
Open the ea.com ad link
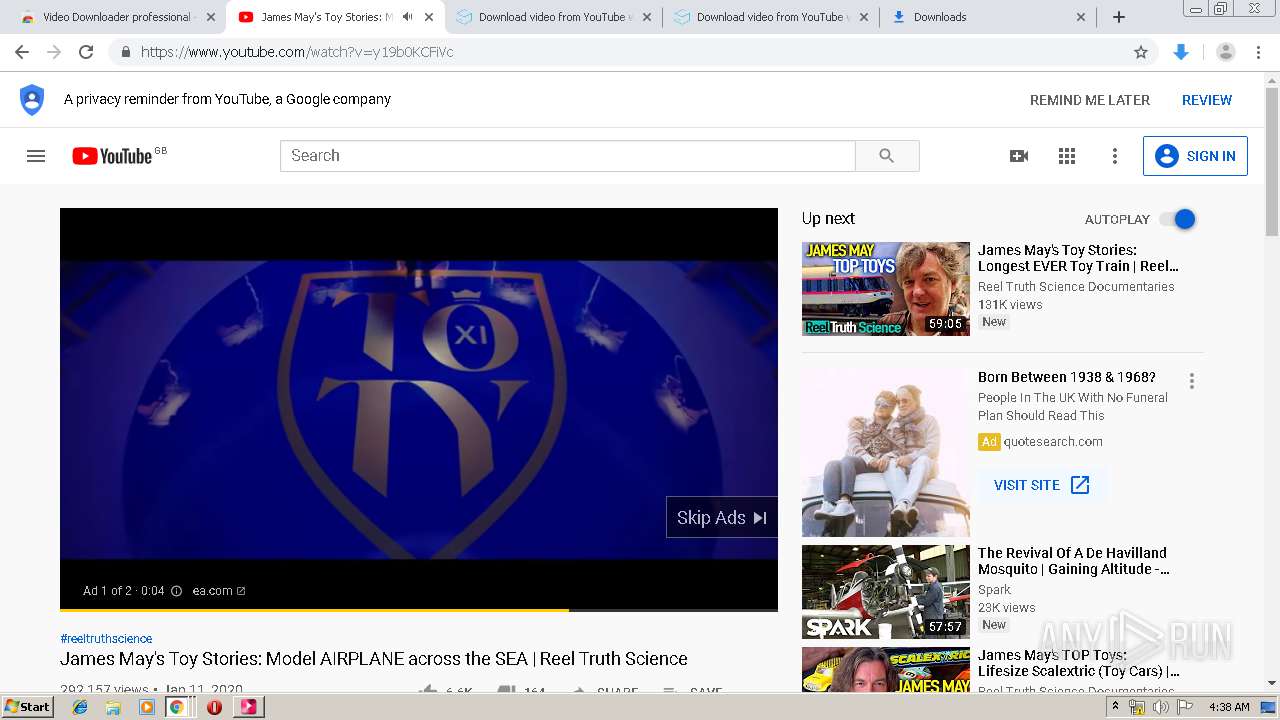click(219, 591)
